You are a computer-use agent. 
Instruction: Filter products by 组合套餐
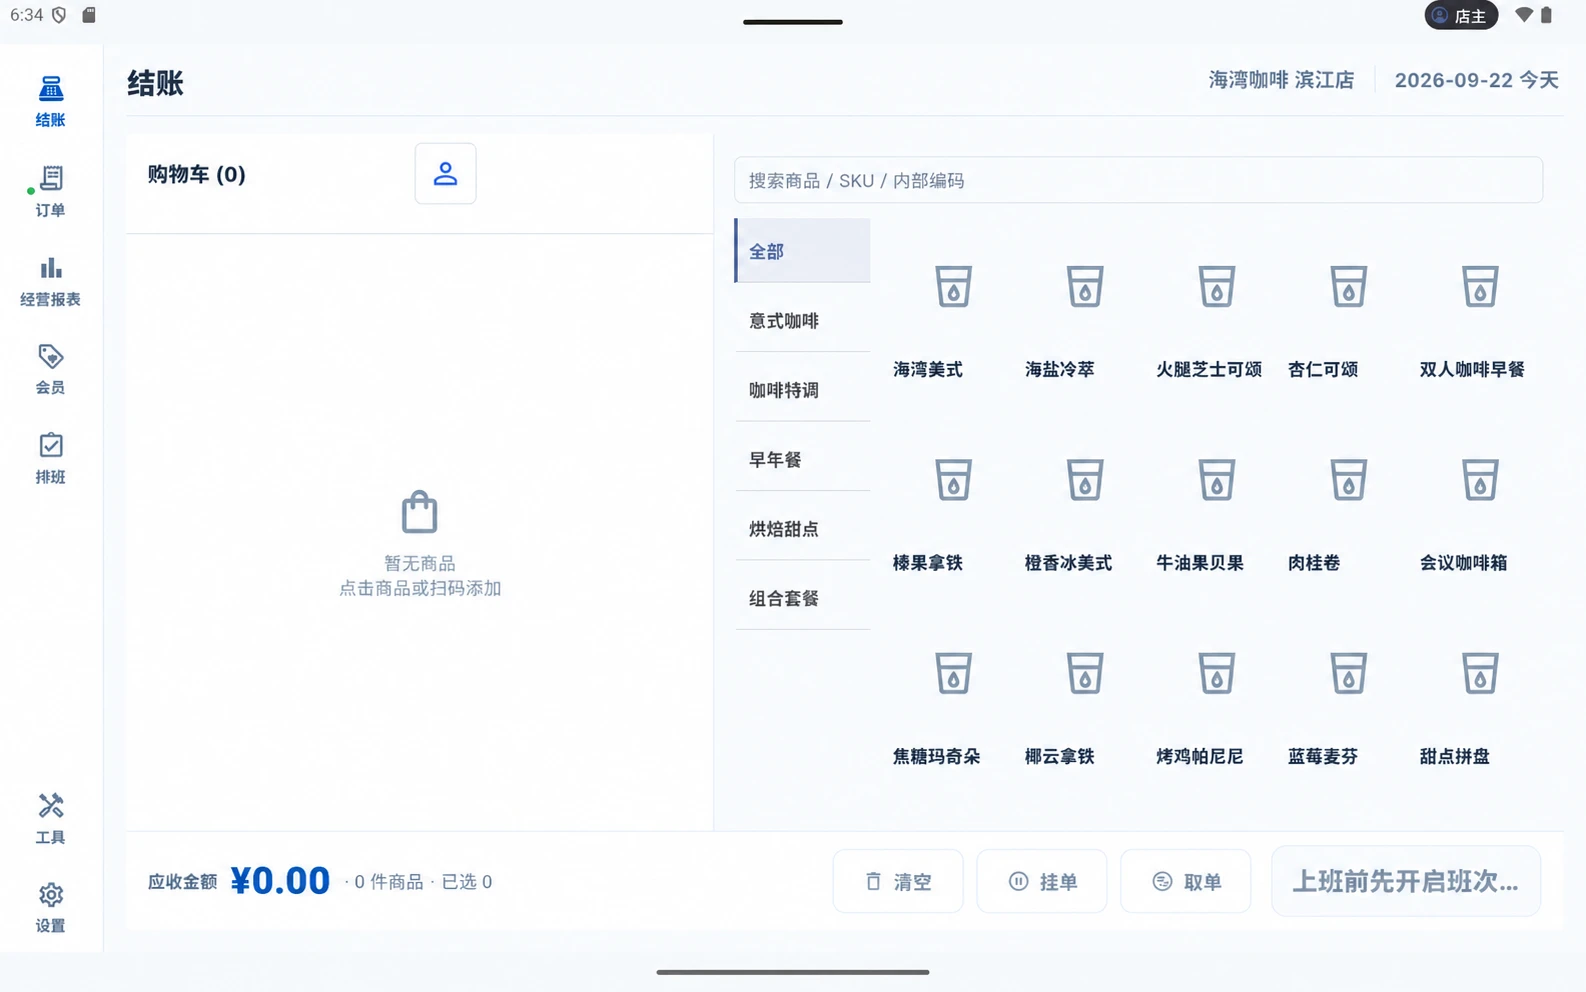802,598
